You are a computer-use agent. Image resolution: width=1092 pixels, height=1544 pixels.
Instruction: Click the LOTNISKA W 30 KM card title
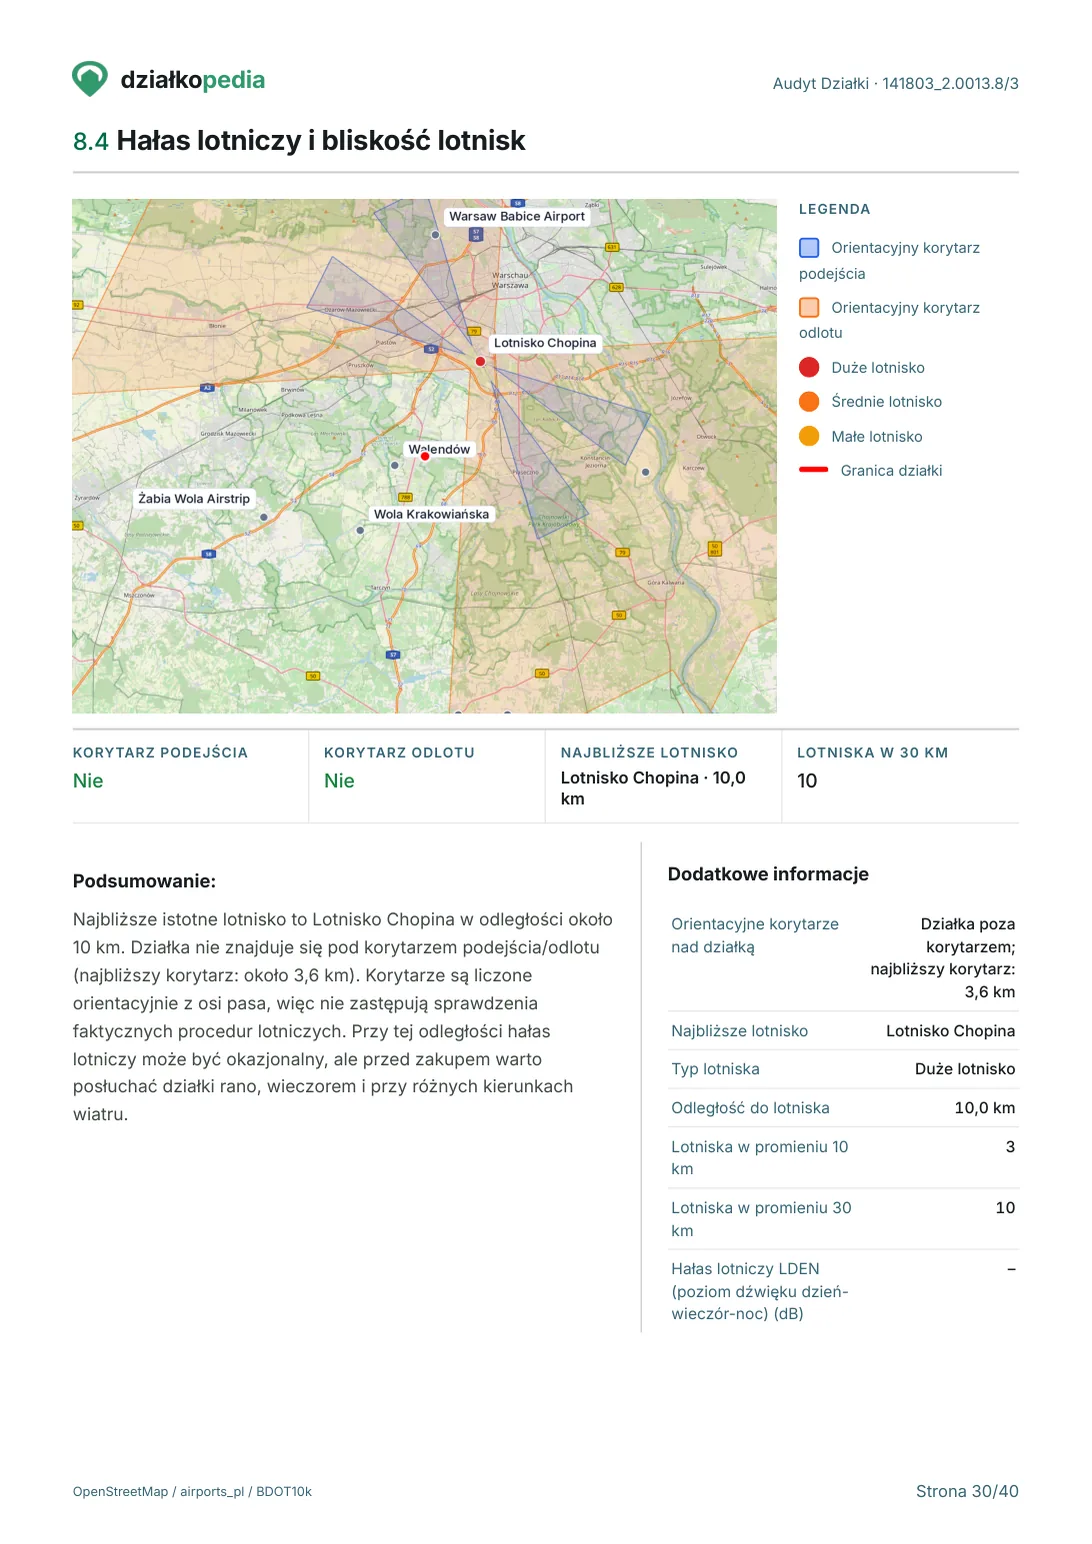coord(872,753)
